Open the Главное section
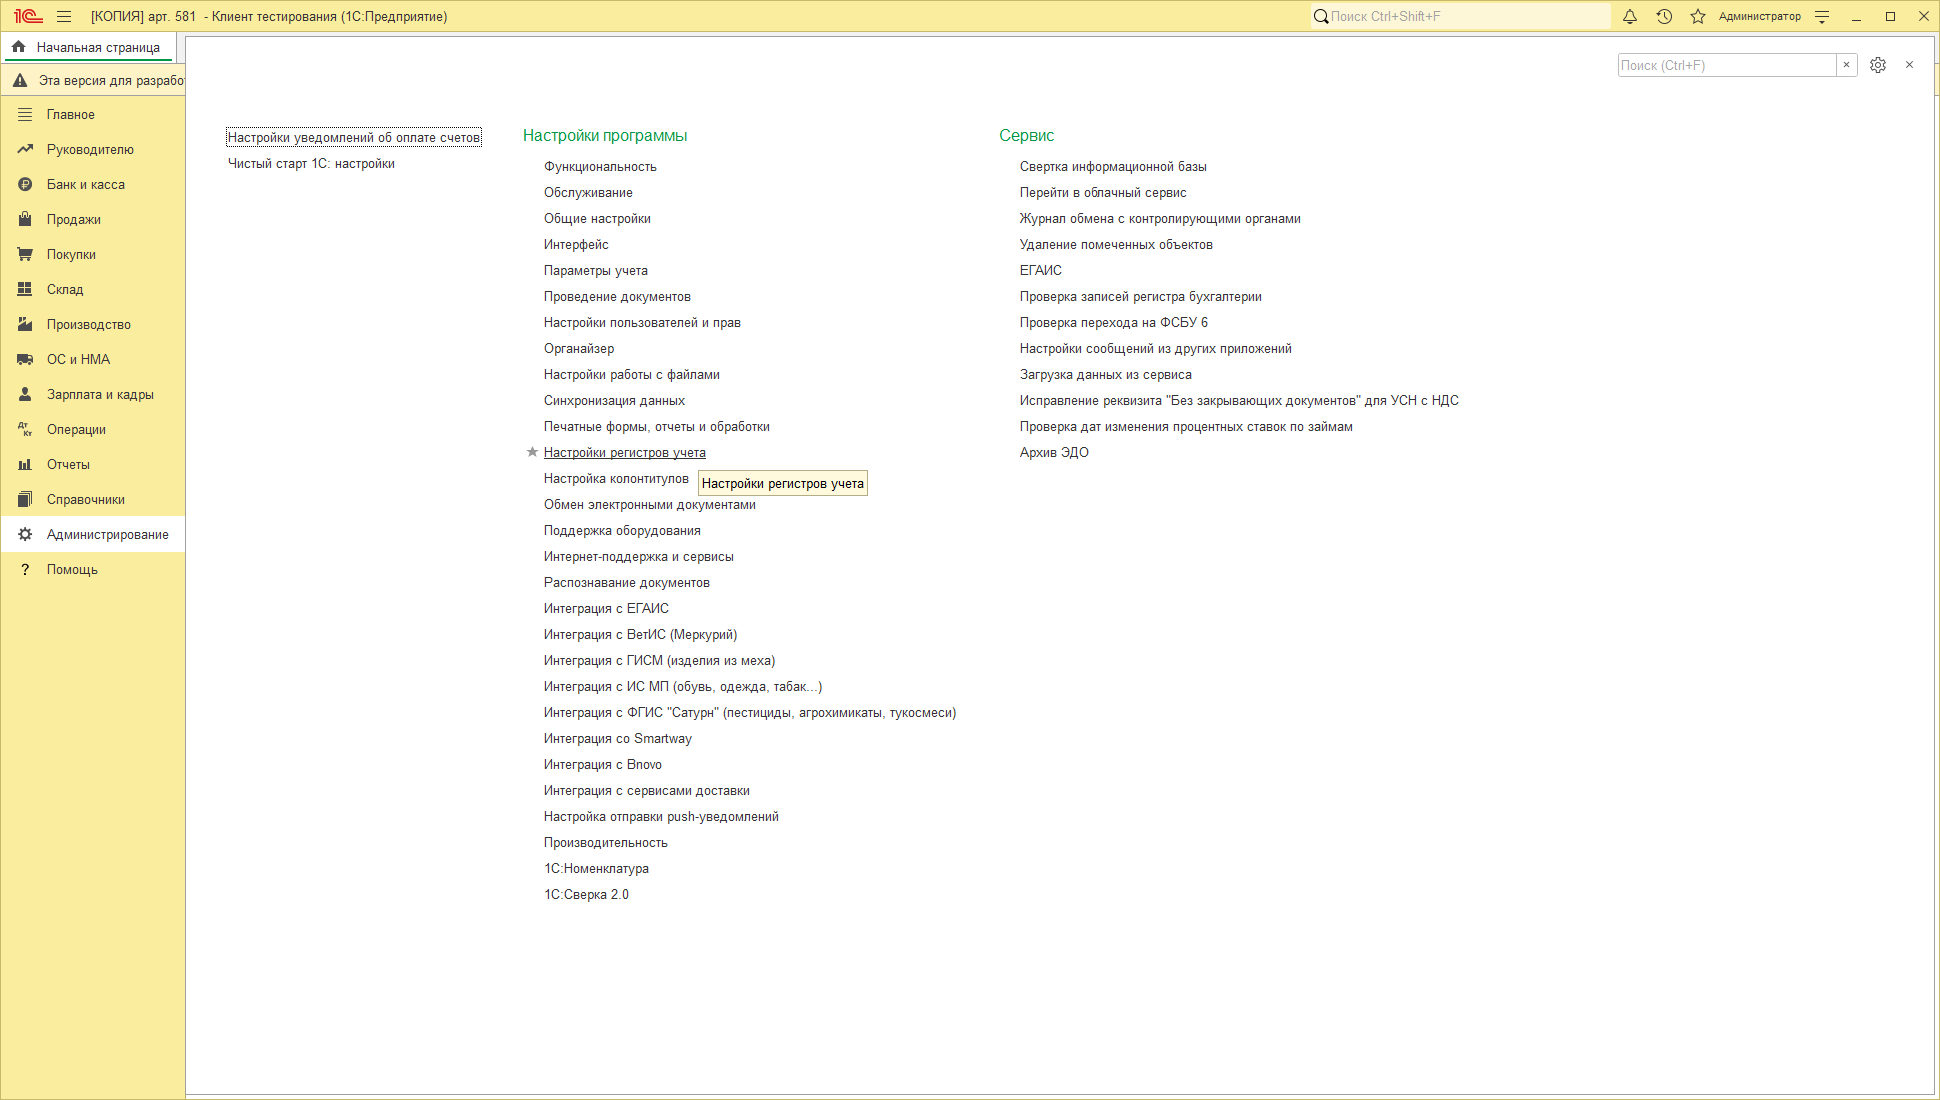This screenshot has height=1100, width=1940. click(93, 115)
